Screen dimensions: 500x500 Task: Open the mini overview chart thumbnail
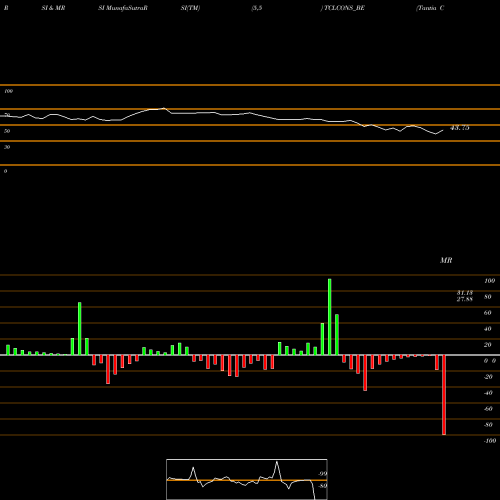[x=247, y=479]
